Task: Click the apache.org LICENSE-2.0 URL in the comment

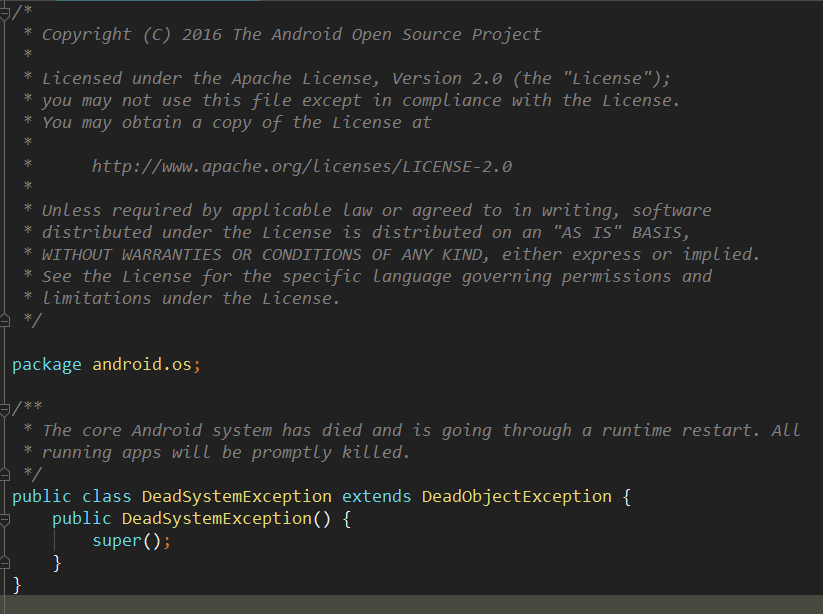Action: pyautogui.click(x=302, y=166)
